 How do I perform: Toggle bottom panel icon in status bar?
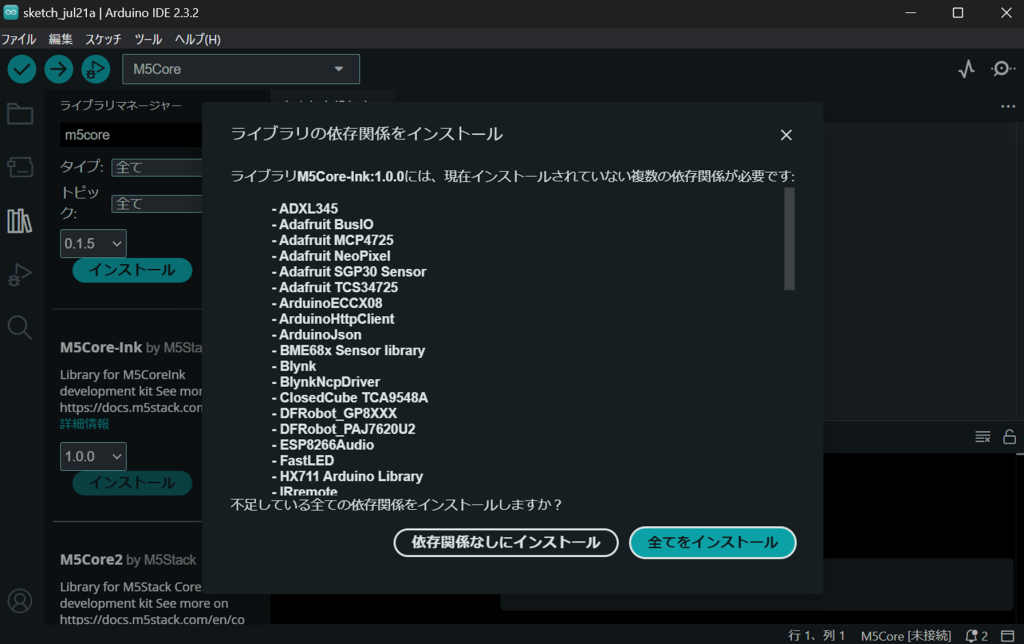click(1008, 636)
